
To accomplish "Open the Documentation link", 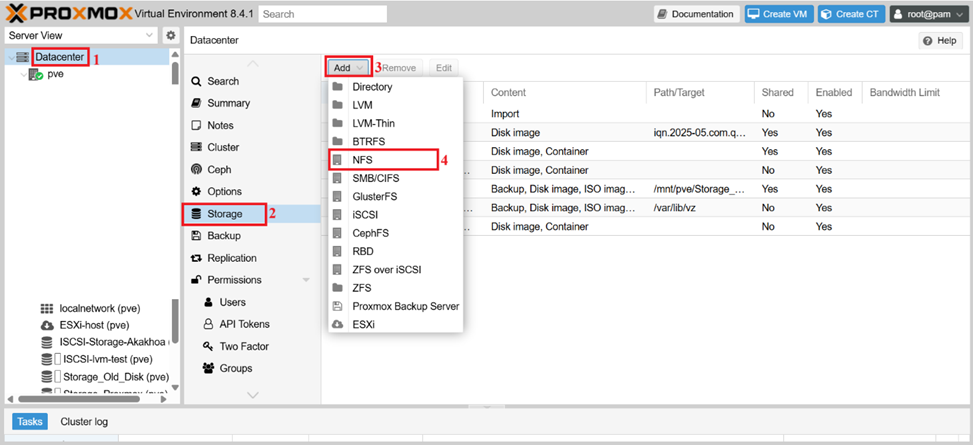I will [x=696, y=14].
